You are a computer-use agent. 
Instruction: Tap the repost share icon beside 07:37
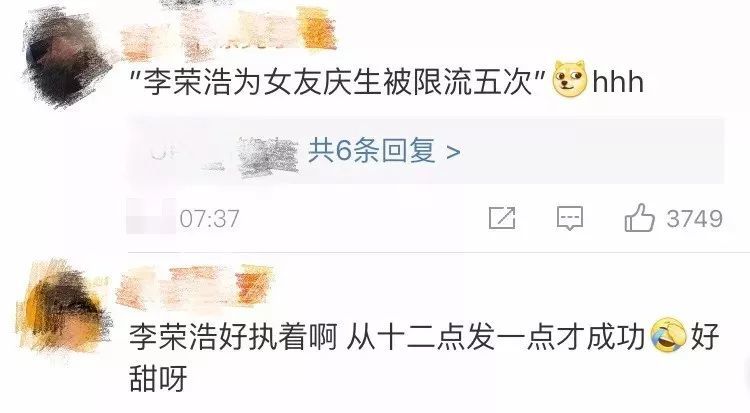click(x=502, y=218)
